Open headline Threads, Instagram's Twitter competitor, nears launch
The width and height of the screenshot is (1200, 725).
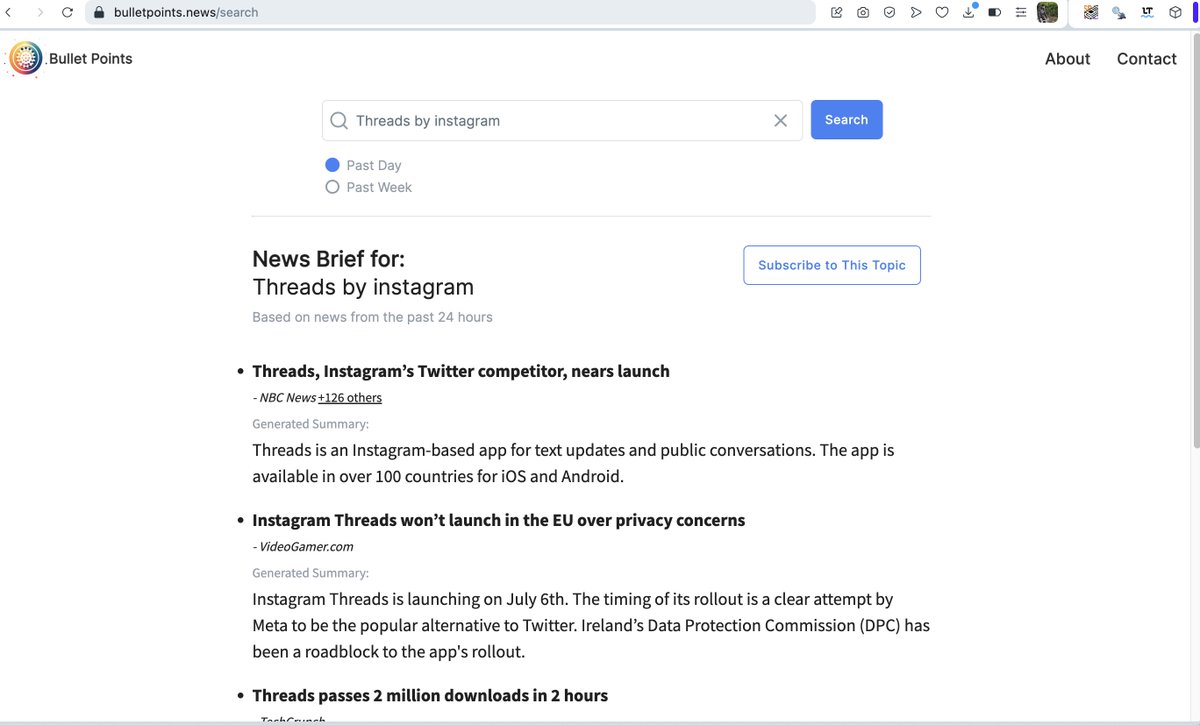[x=461, y=371]
